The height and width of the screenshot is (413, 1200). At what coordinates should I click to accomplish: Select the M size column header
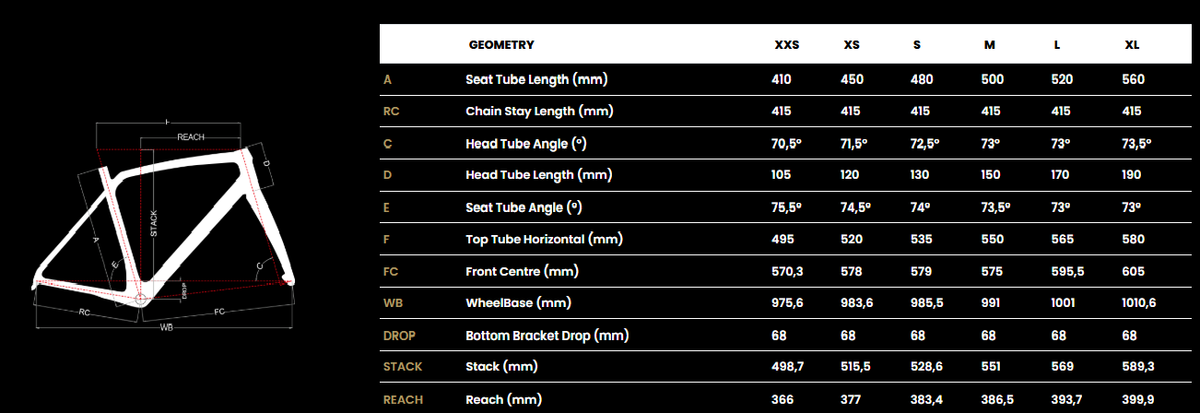tap(989, 45)
